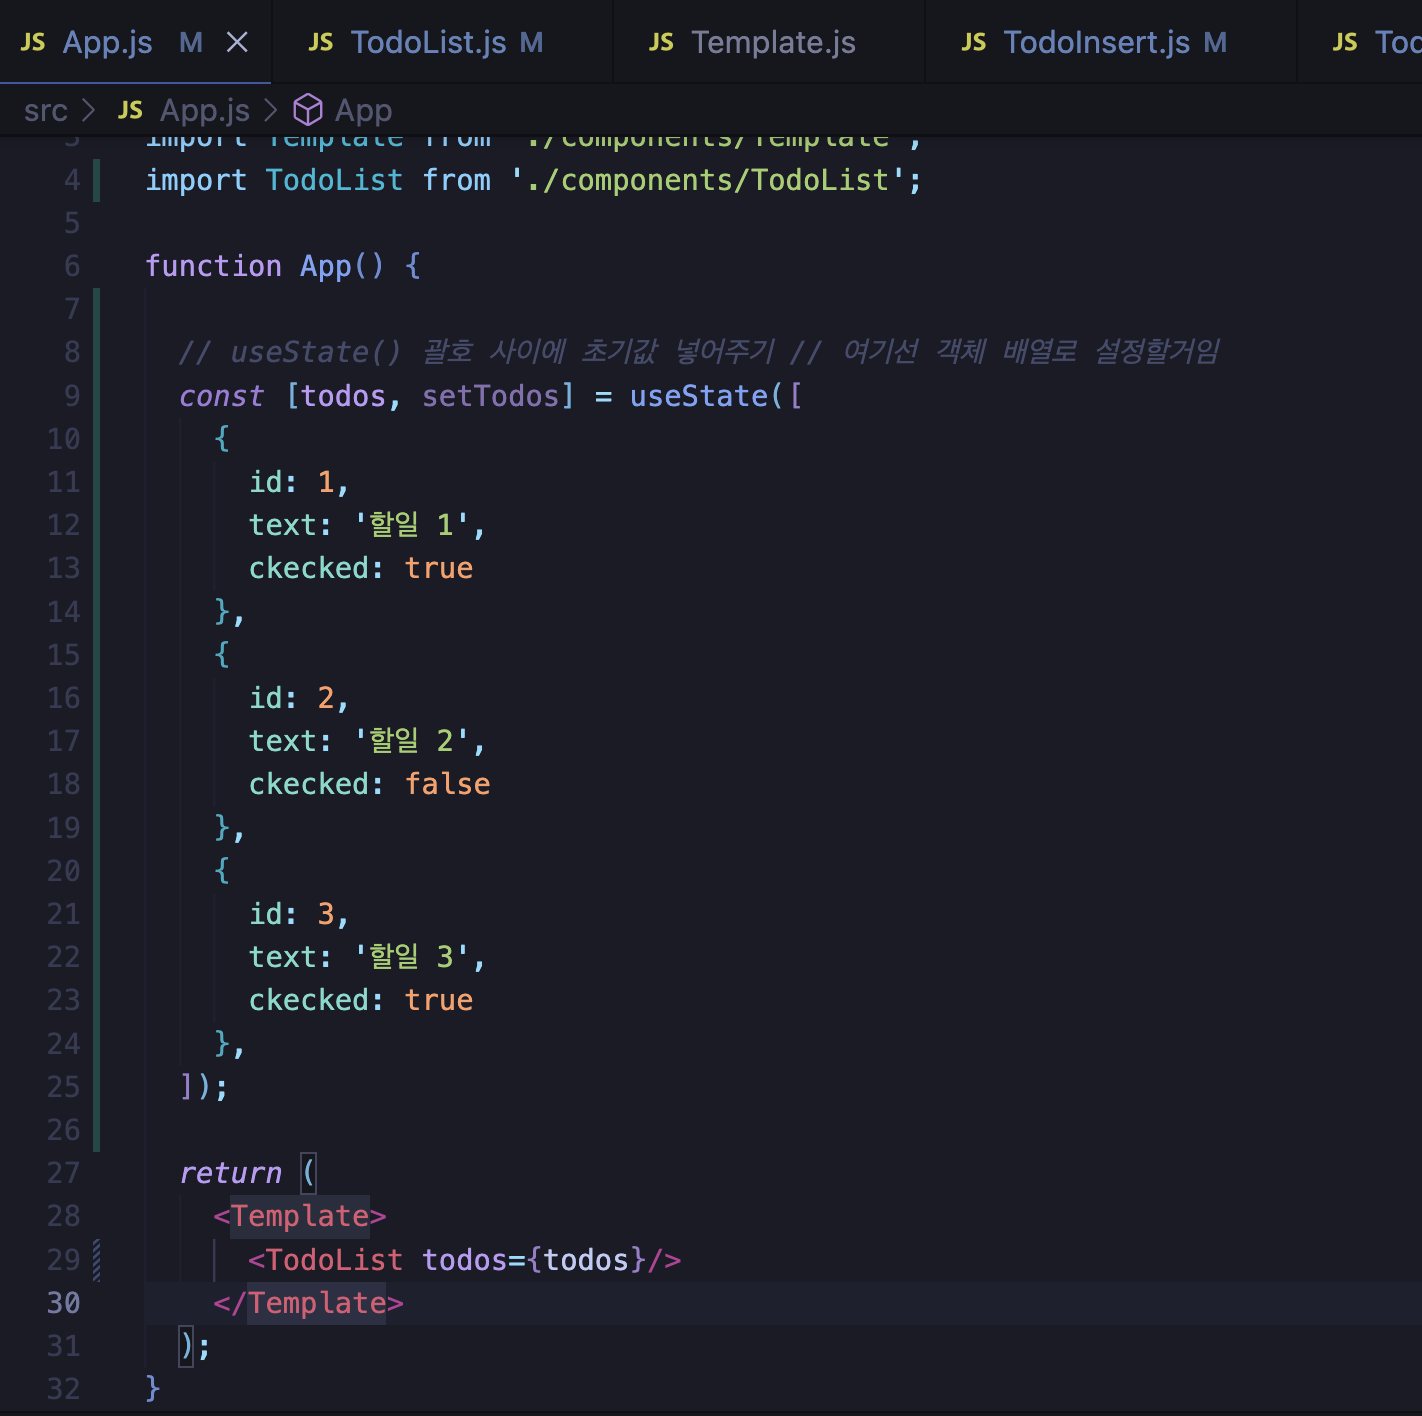Click the text '할일 2' string

coord(411,741)
